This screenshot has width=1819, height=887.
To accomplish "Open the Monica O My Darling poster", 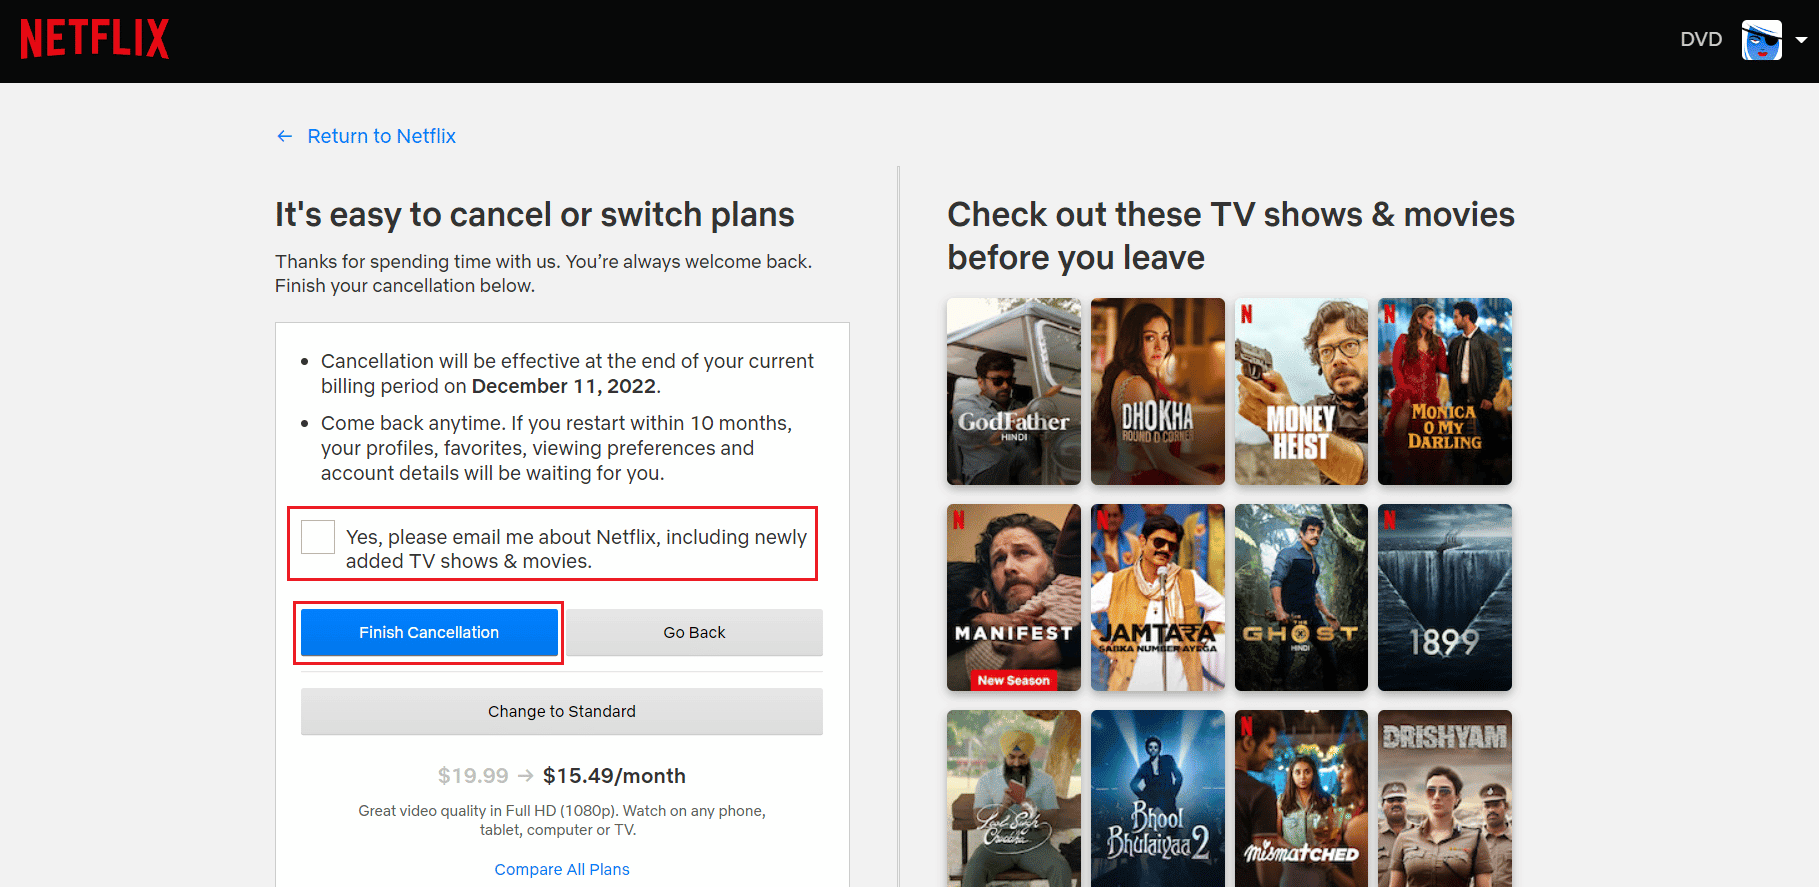I will 1445,391.
